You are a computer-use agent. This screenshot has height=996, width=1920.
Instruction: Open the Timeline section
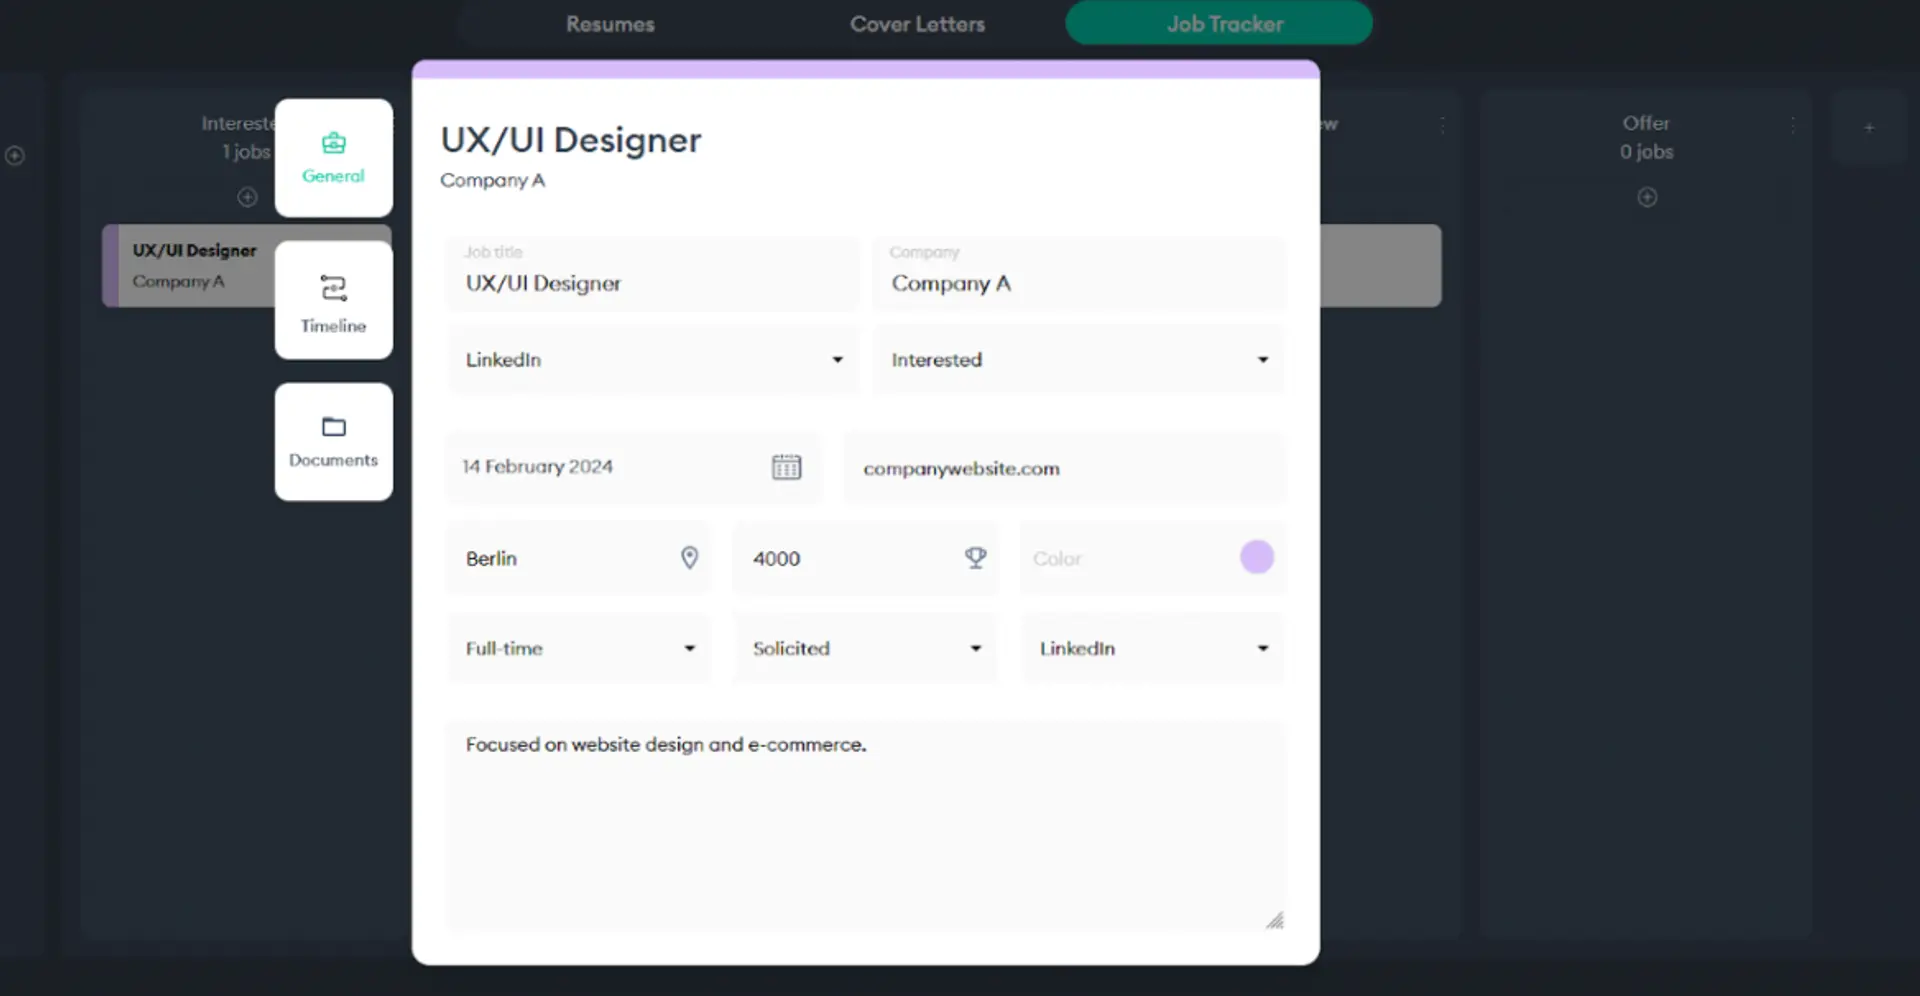click(x=333, y=301)
